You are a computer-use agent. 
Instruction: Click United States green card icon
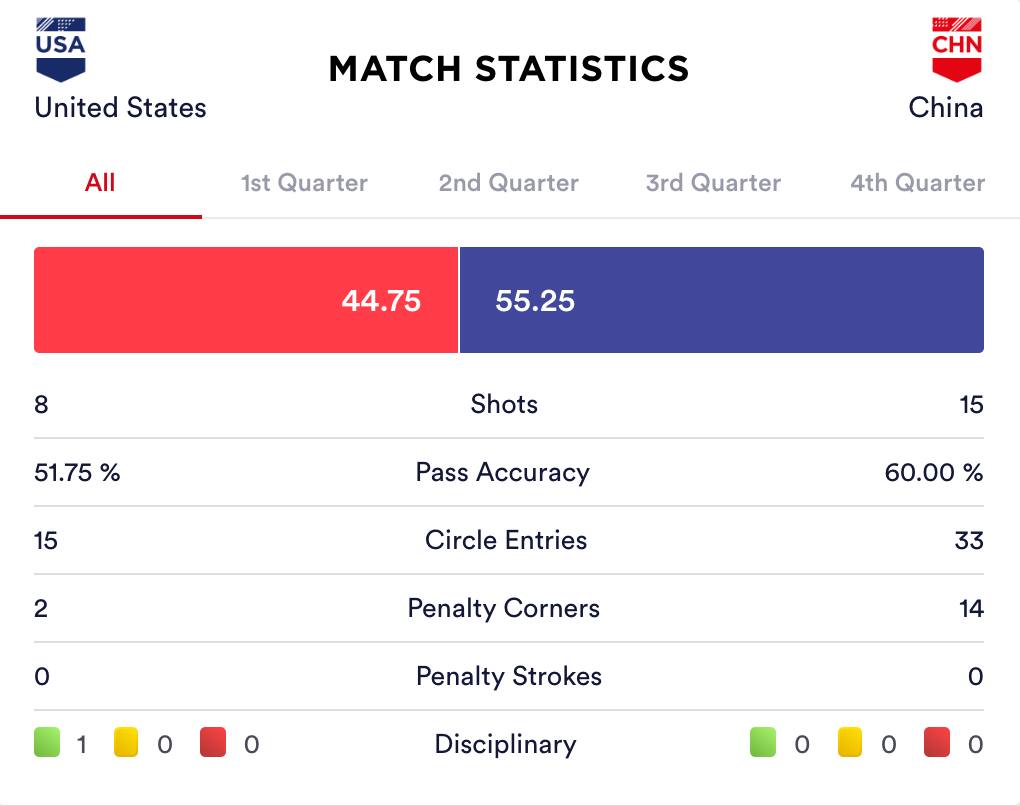pyautogui.click(x=47, y=743)
